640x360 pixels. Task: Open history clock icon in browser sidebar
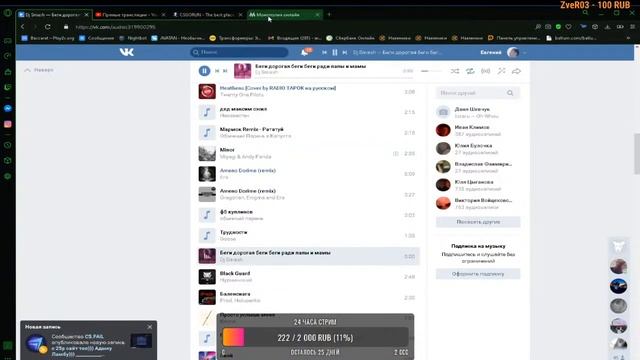click(x=8, y=145)
